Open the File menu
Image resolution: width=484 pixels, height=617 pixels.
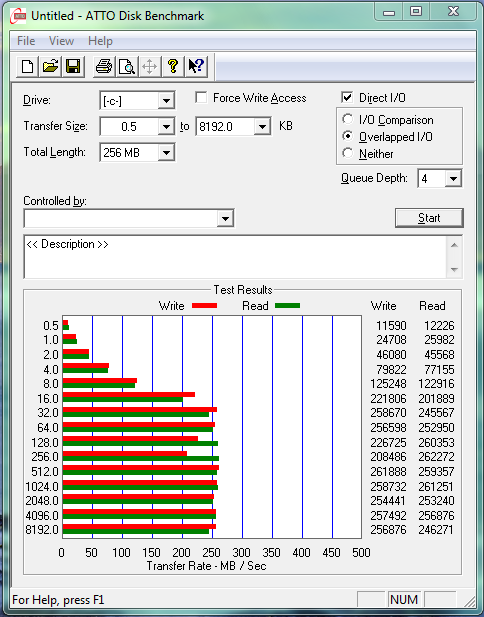coord(26,41)
